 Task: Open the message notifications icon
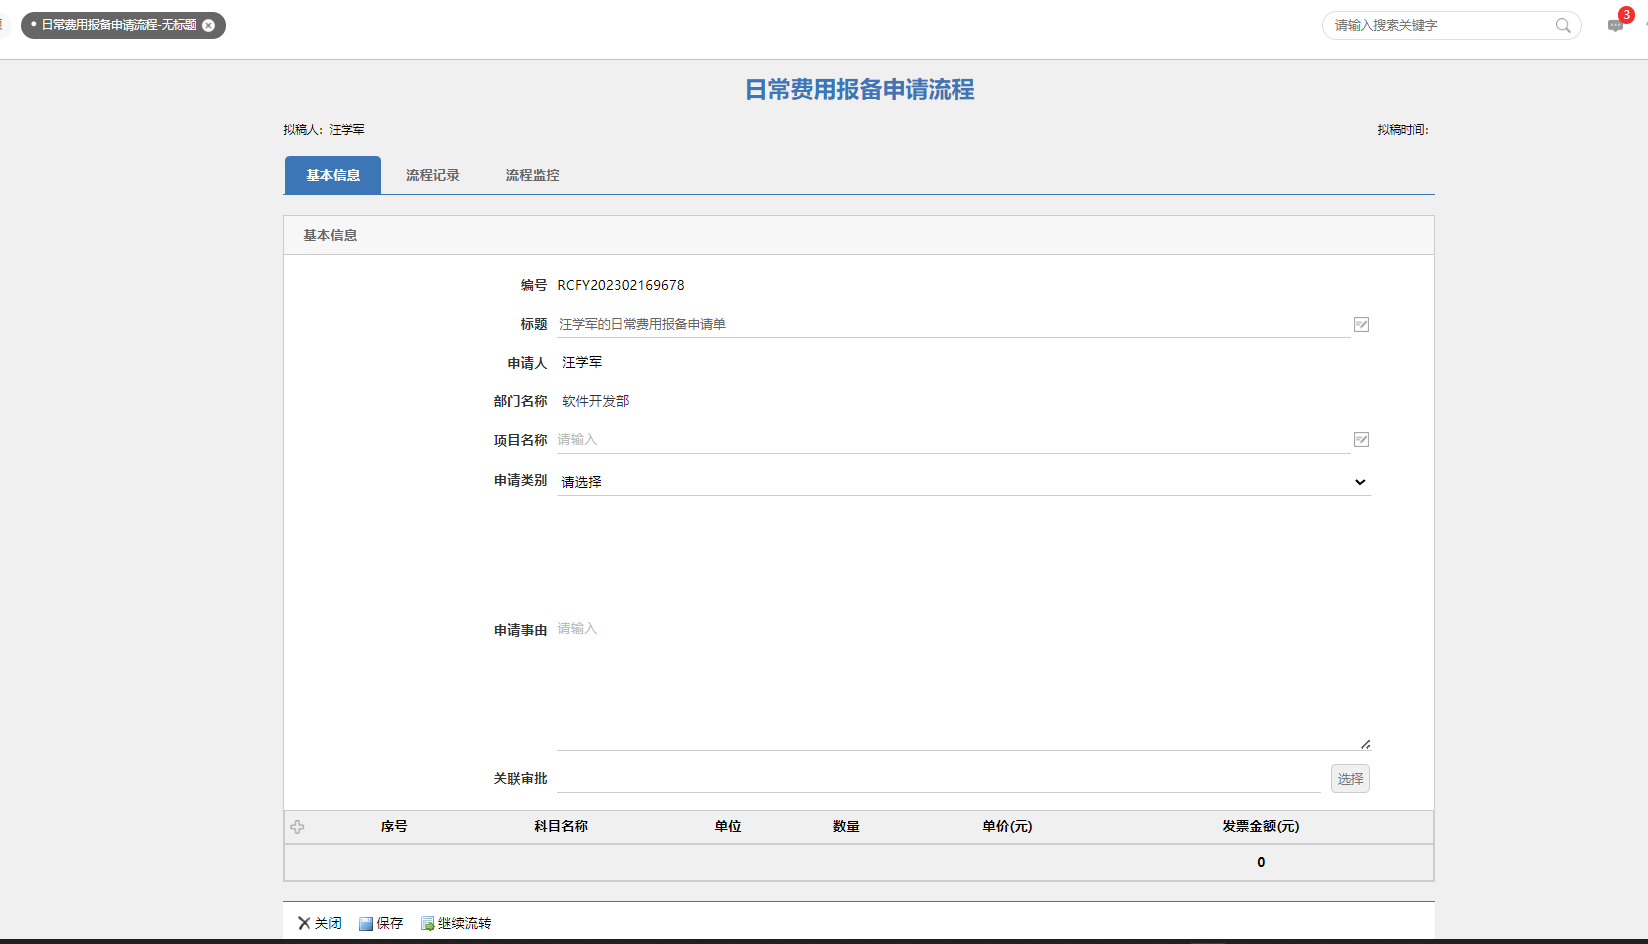tap(1615, 25)
